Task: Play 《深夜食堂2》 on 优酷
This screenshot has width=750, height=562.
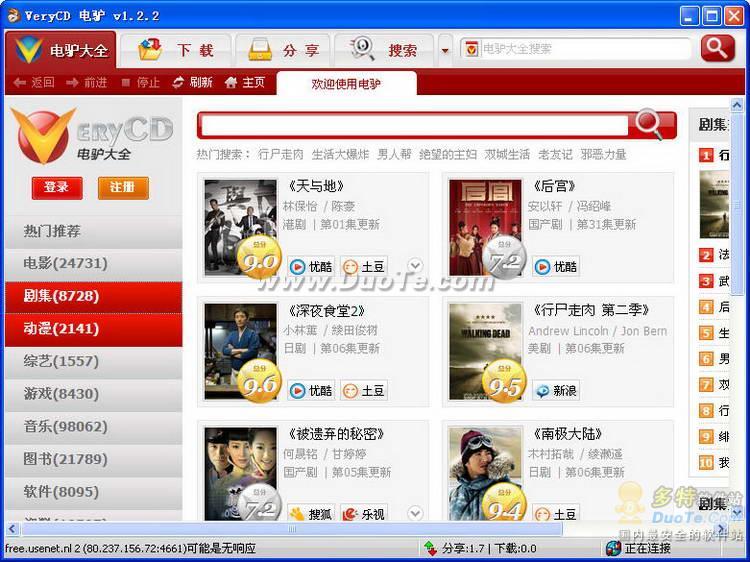Action: point(310,390)
